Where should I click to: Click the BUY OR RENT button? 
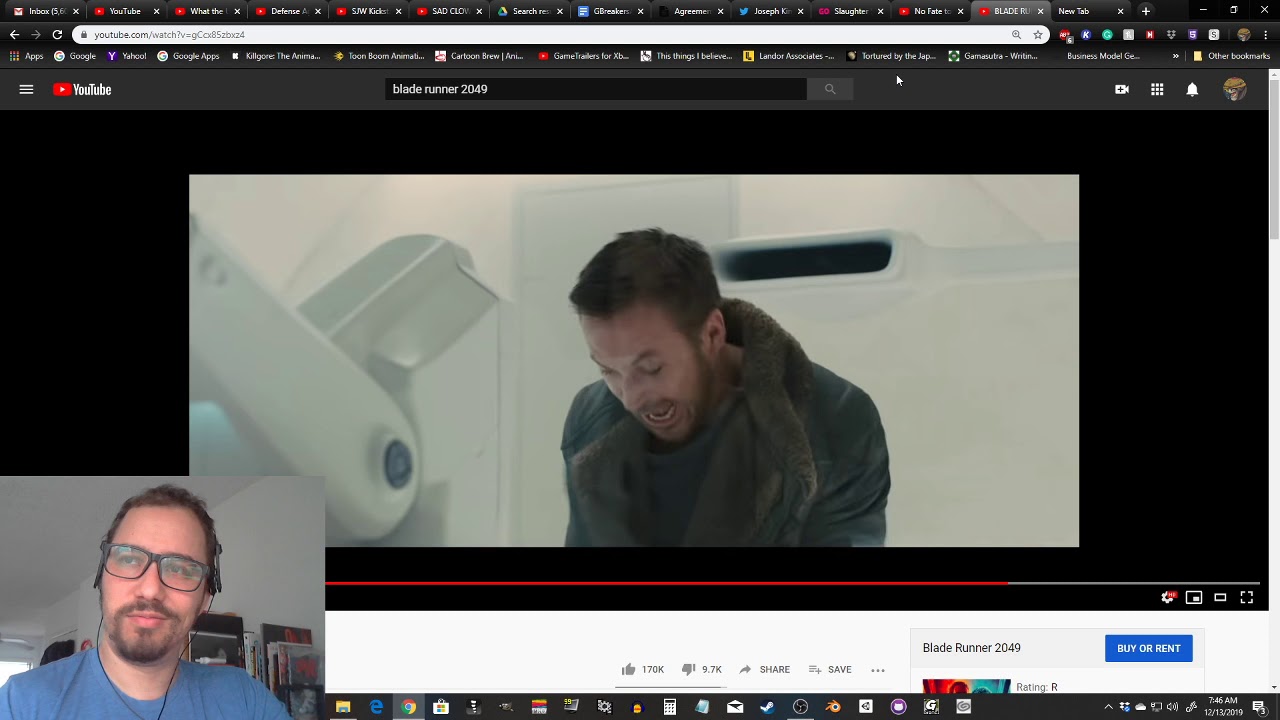[1148, 648]
